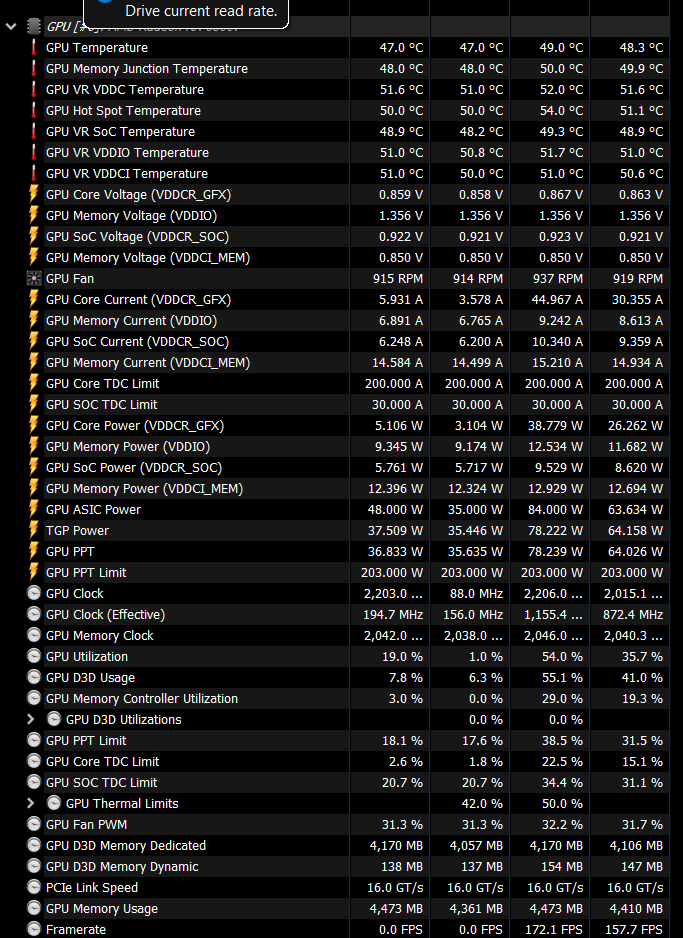
Task: Click thermometer icon beside GPU VR VDDC Temperature
Action: pyautogui.click(x=33, y=89)
